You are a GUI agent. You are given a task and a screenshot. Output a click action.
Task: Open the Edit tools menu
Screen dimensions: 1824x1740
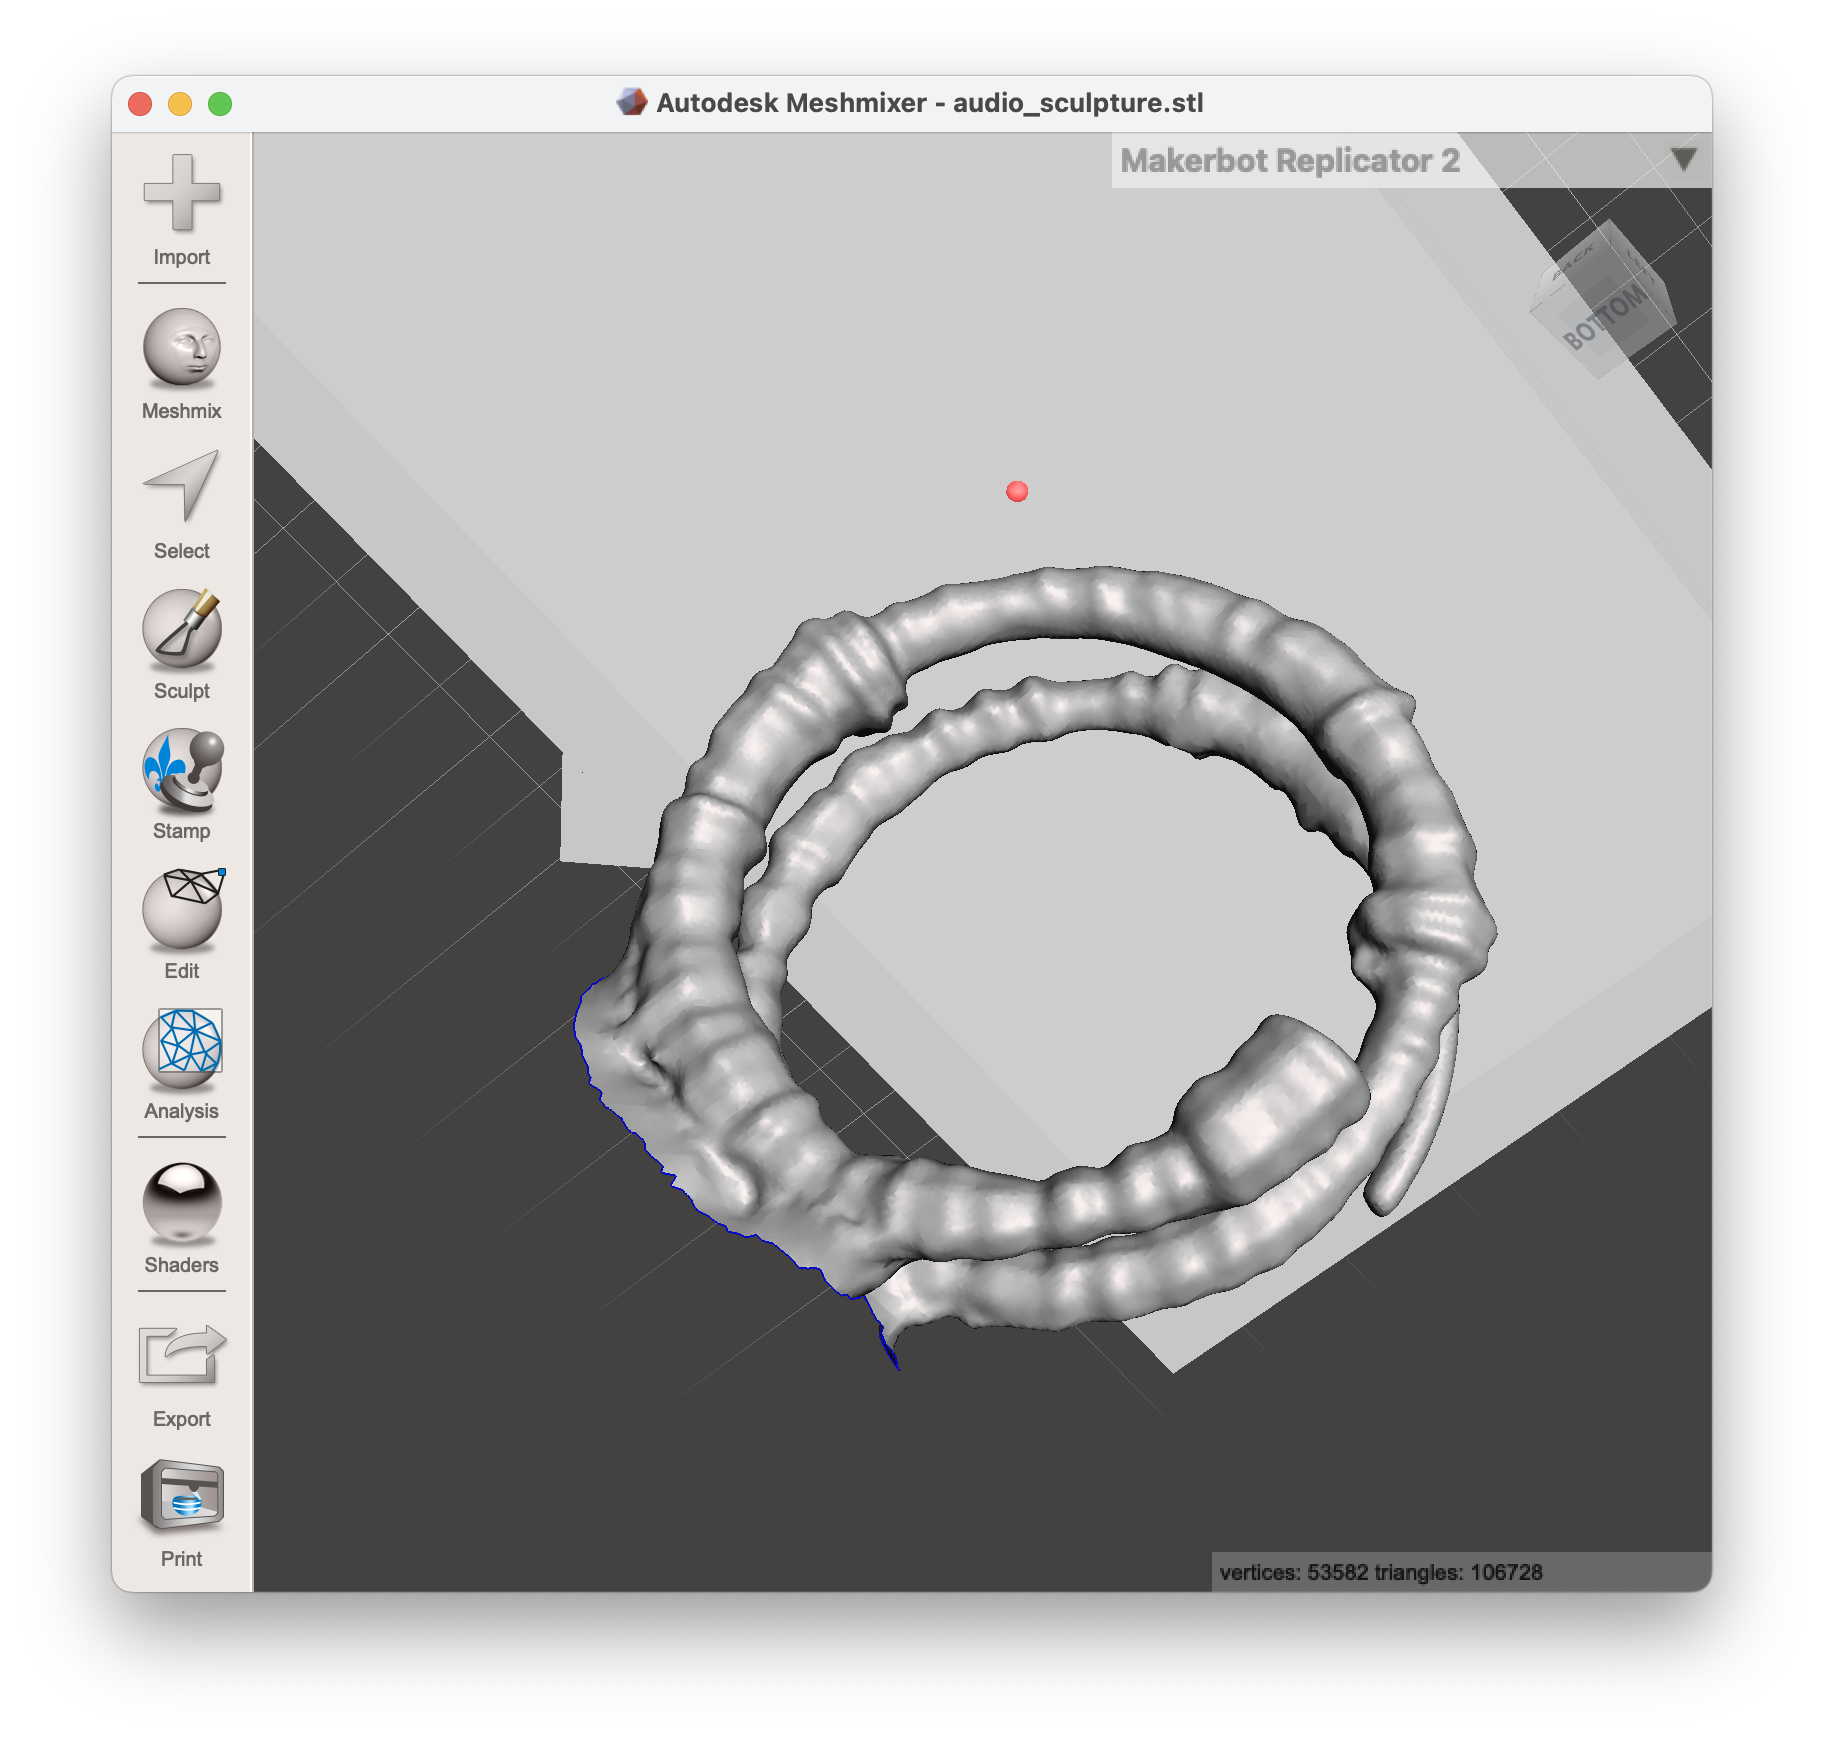181,908
